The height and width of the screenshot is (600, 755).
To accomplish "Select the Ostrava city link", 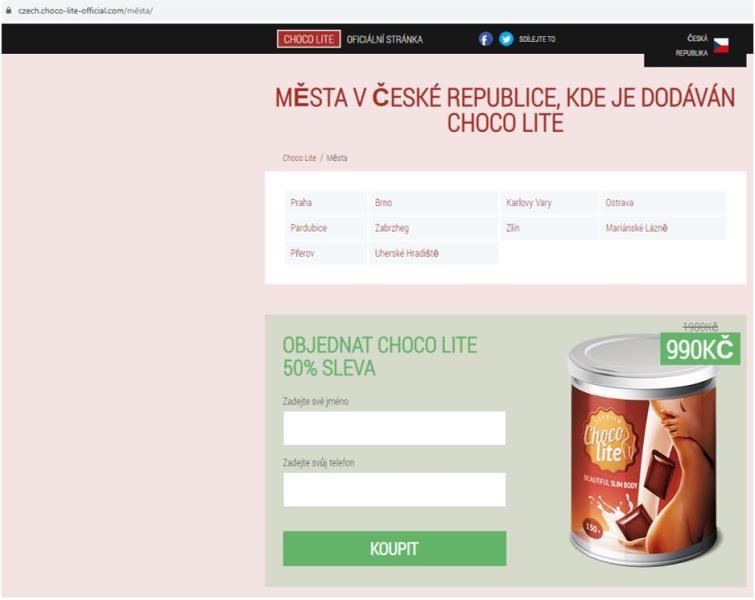I will (619, 203).
